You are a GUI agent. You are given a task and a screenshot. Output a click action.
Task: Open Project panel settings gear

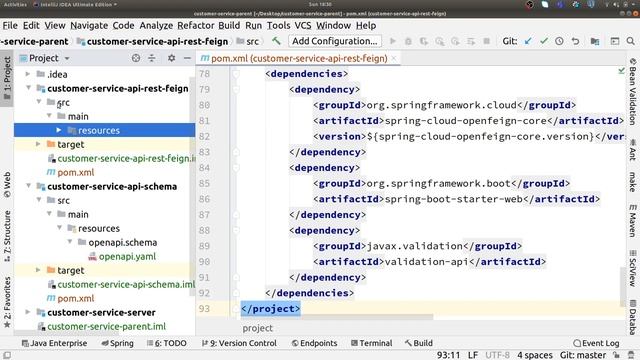pos(171,58)
